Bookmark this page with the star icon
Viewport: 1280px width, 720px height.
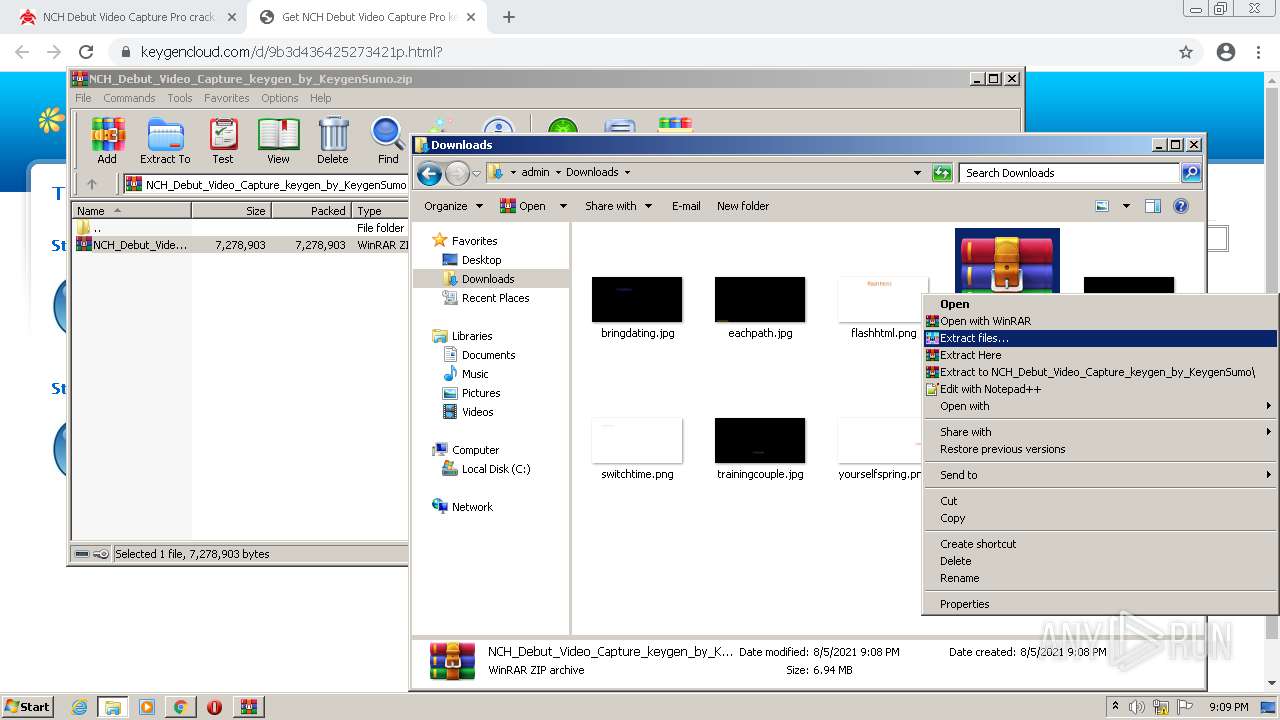click(x=1186, y=52)
